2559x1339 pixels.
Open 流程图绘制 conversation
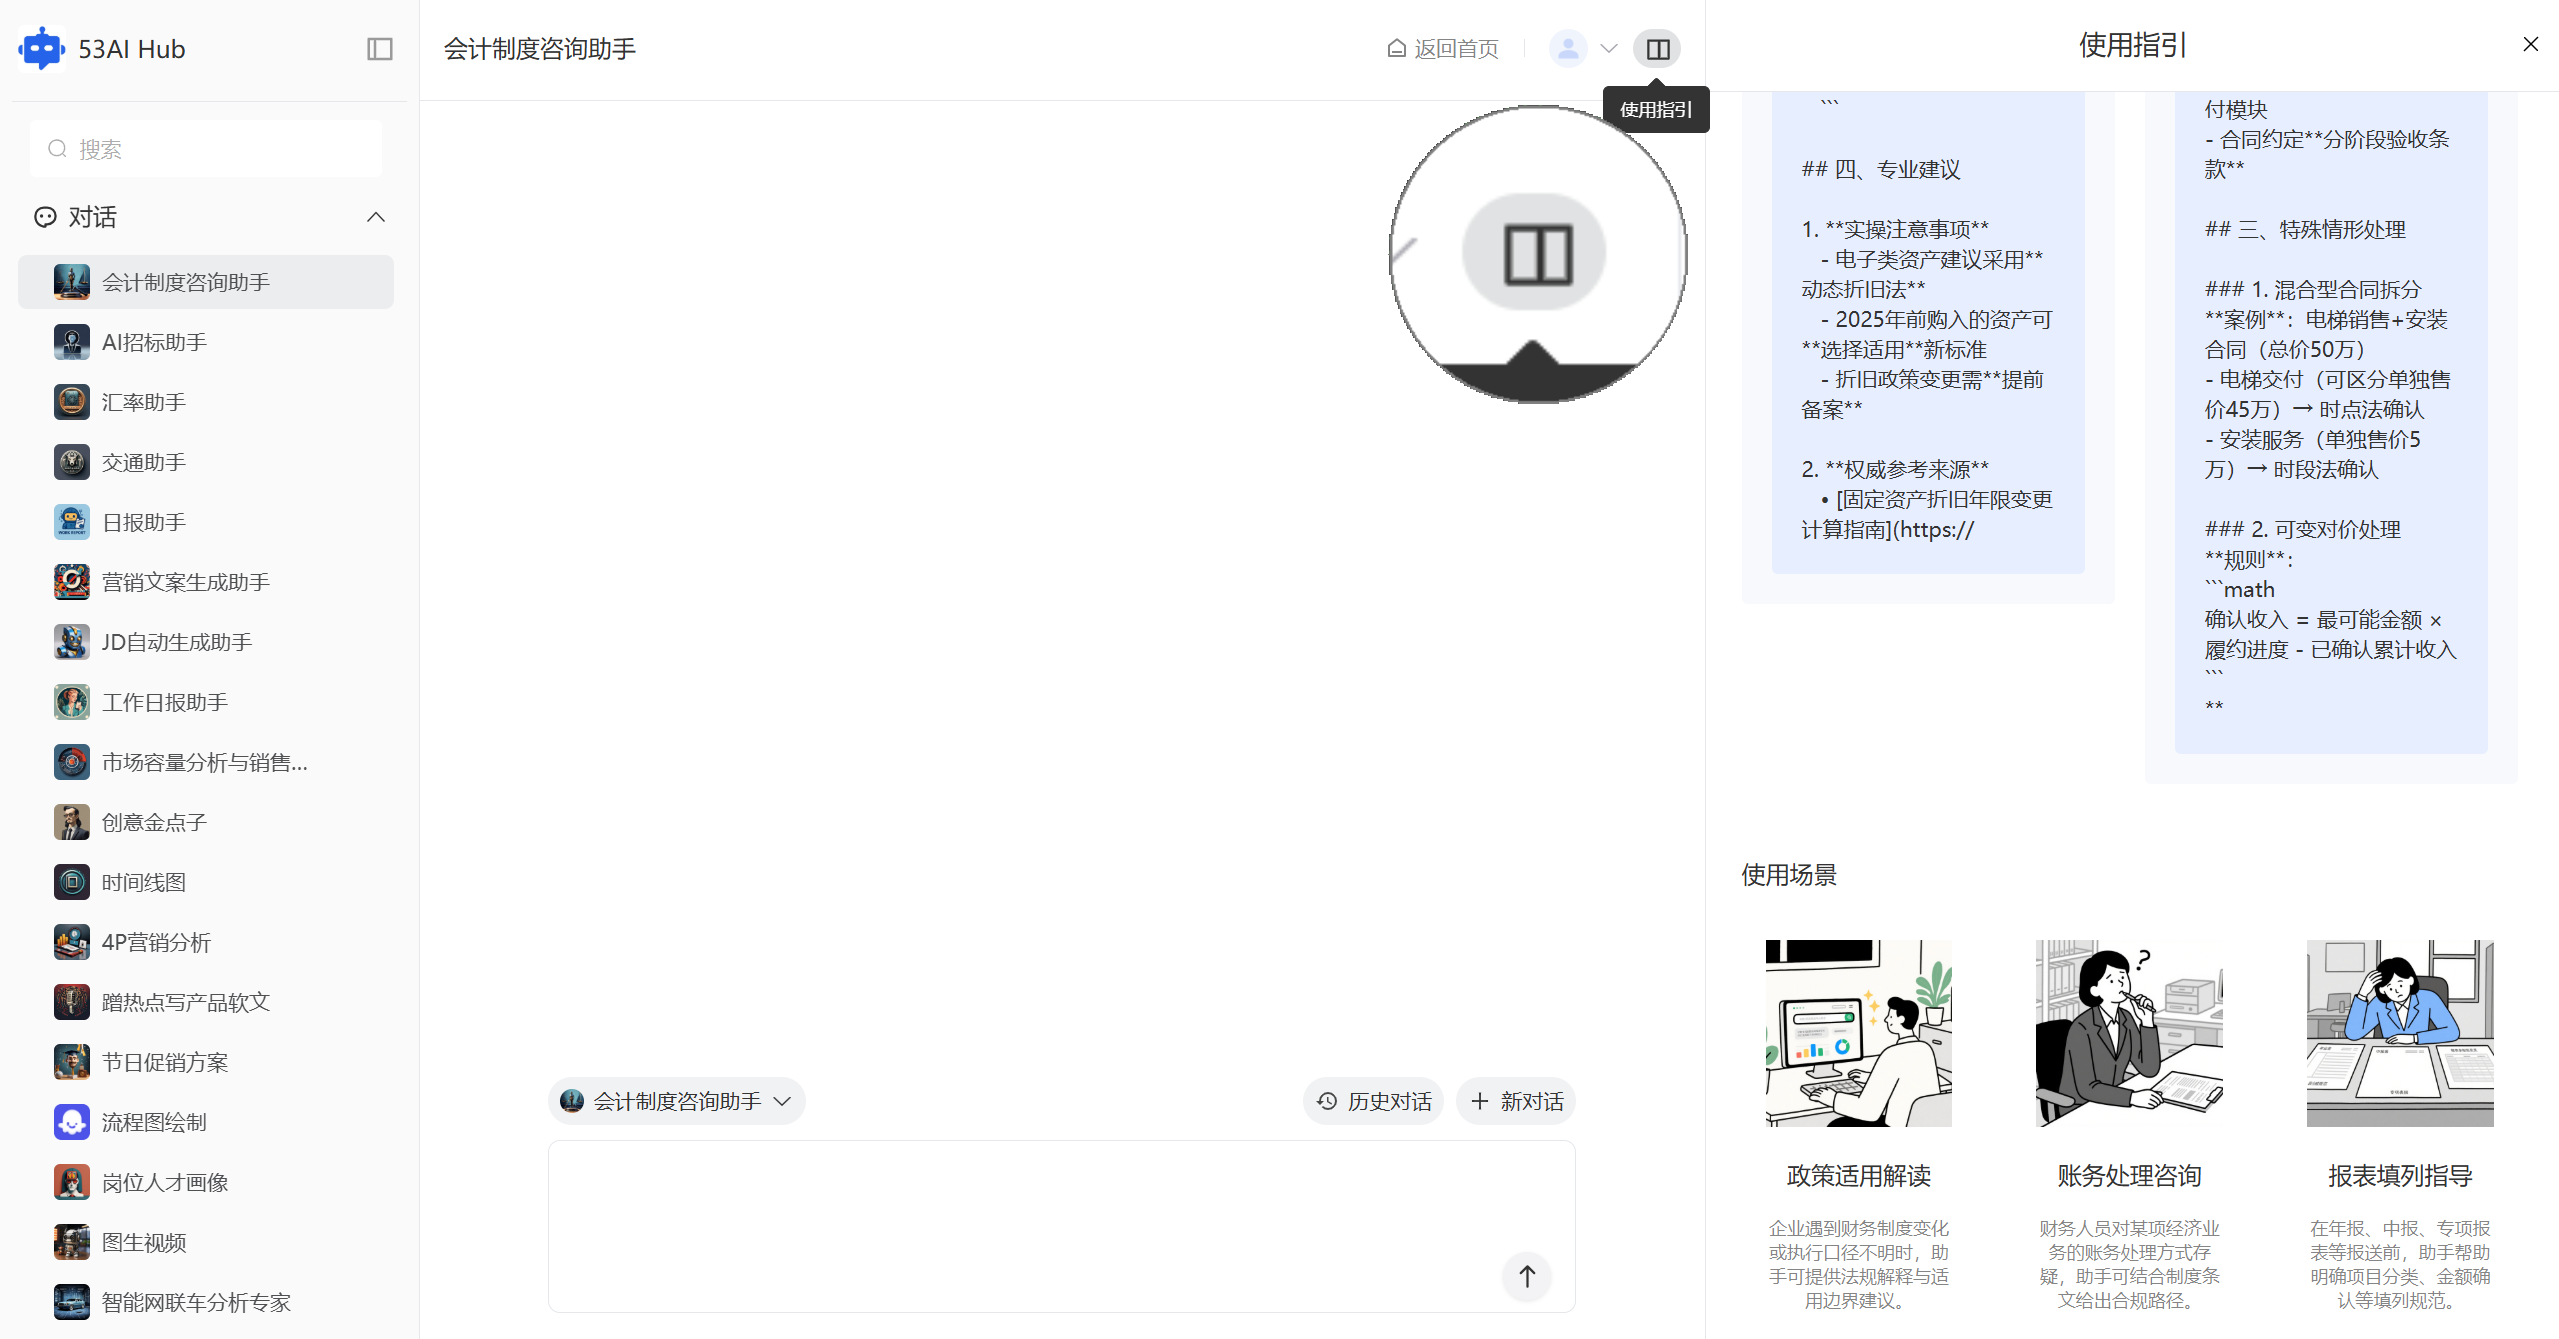[206, 1122]
